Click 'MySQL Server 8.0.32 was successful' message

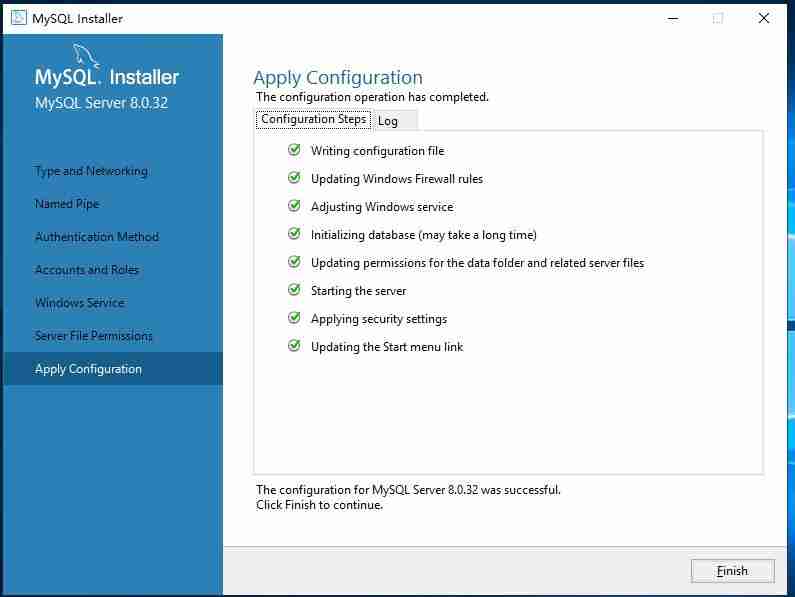click(x=408, y=490)
